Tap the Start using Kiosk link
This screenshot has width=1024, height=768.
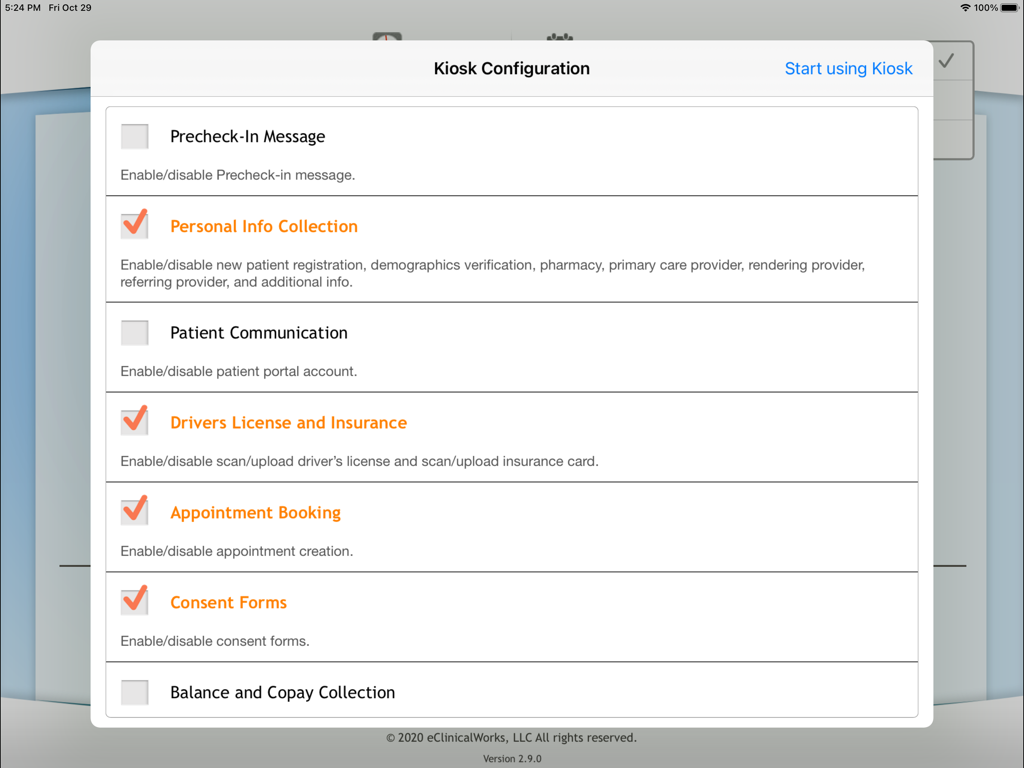click(849, 68)
